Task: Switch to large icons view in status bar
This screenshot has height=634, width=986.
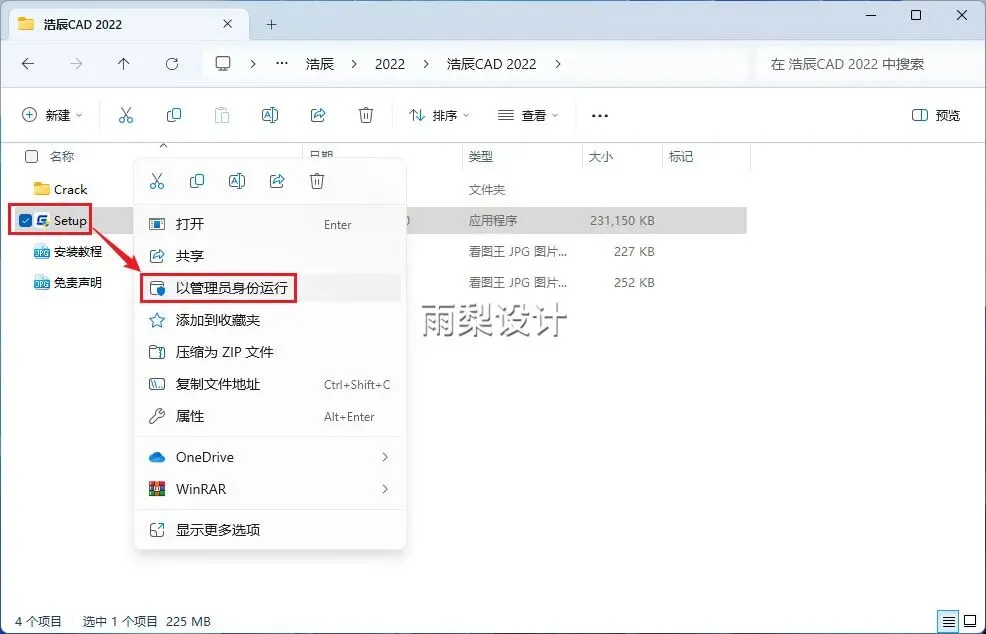Action: point(970,621)
